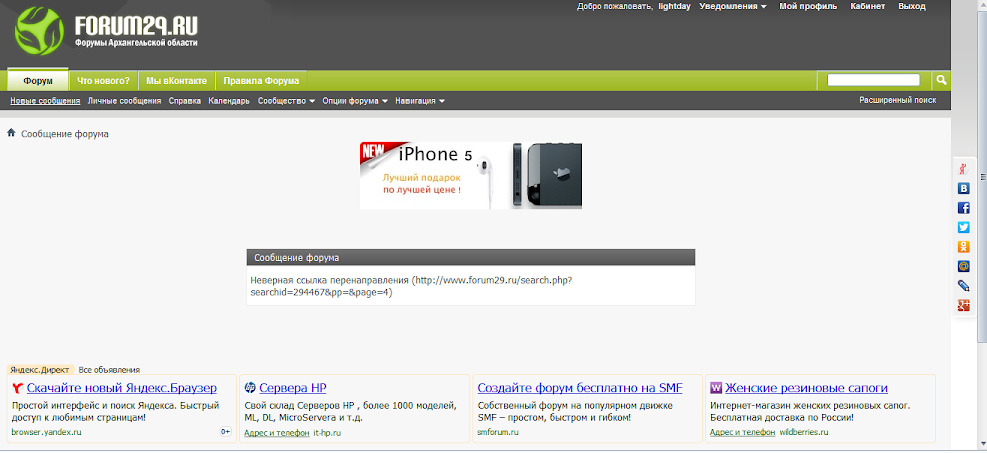987x453 pixels.
Task: Click the Yandex Y ad icon
Action: point(17,388)
